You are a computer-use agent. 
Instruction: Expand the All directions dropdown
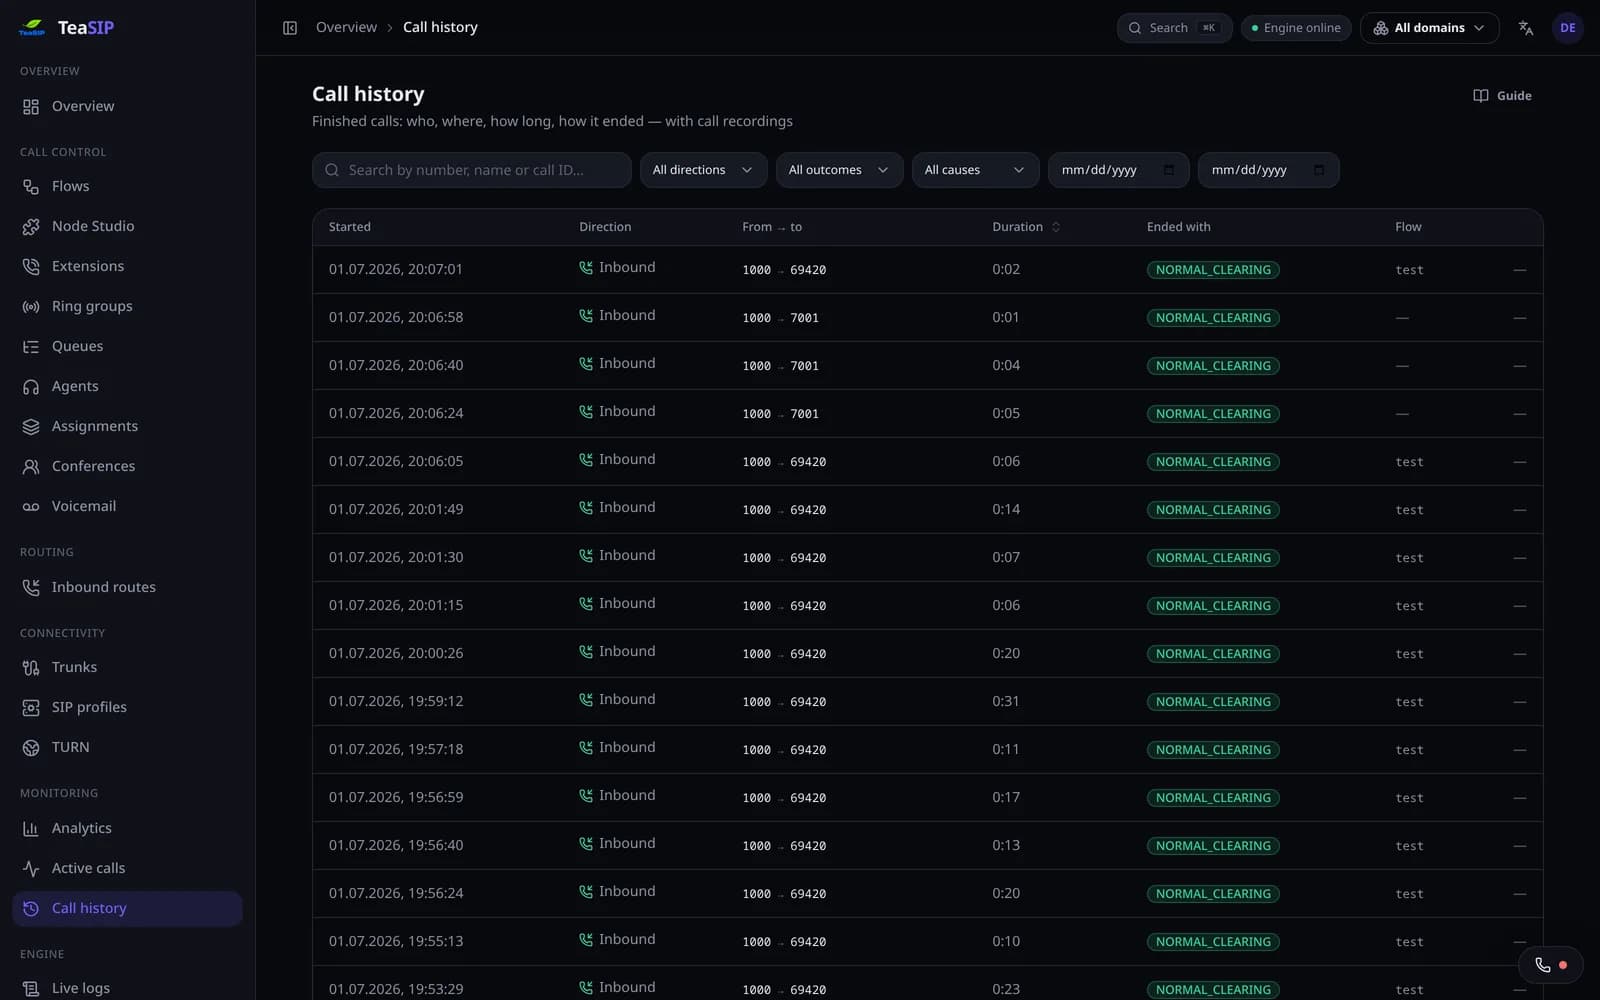tap(703, 170)
